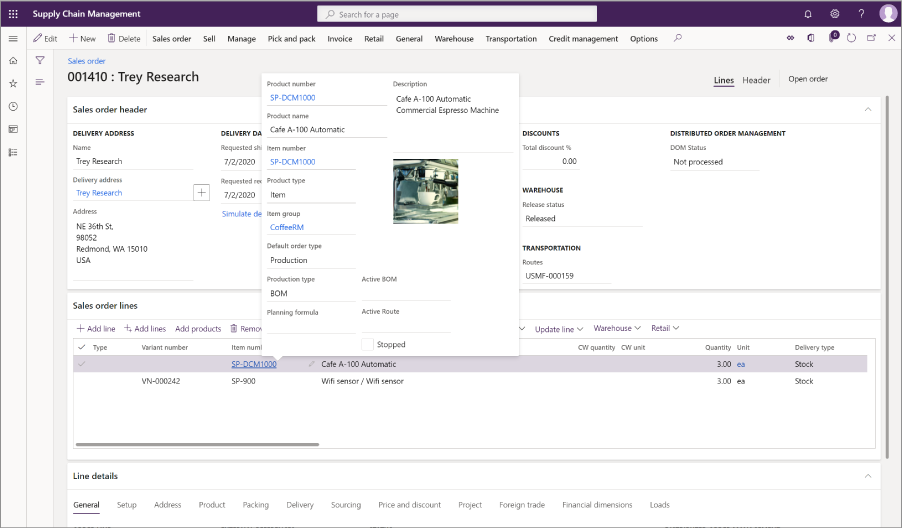Select the Delivery tab in Line details
This screenshot has height=528, width=902.
[300, 504]
